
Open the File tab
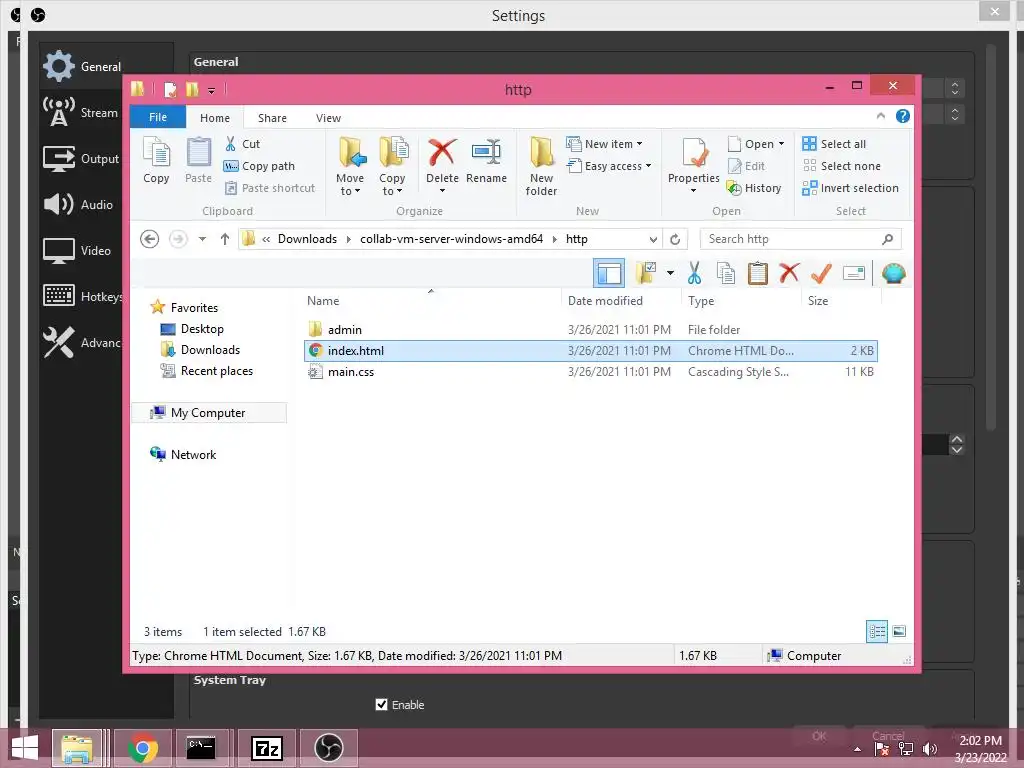tap(158, 117)
